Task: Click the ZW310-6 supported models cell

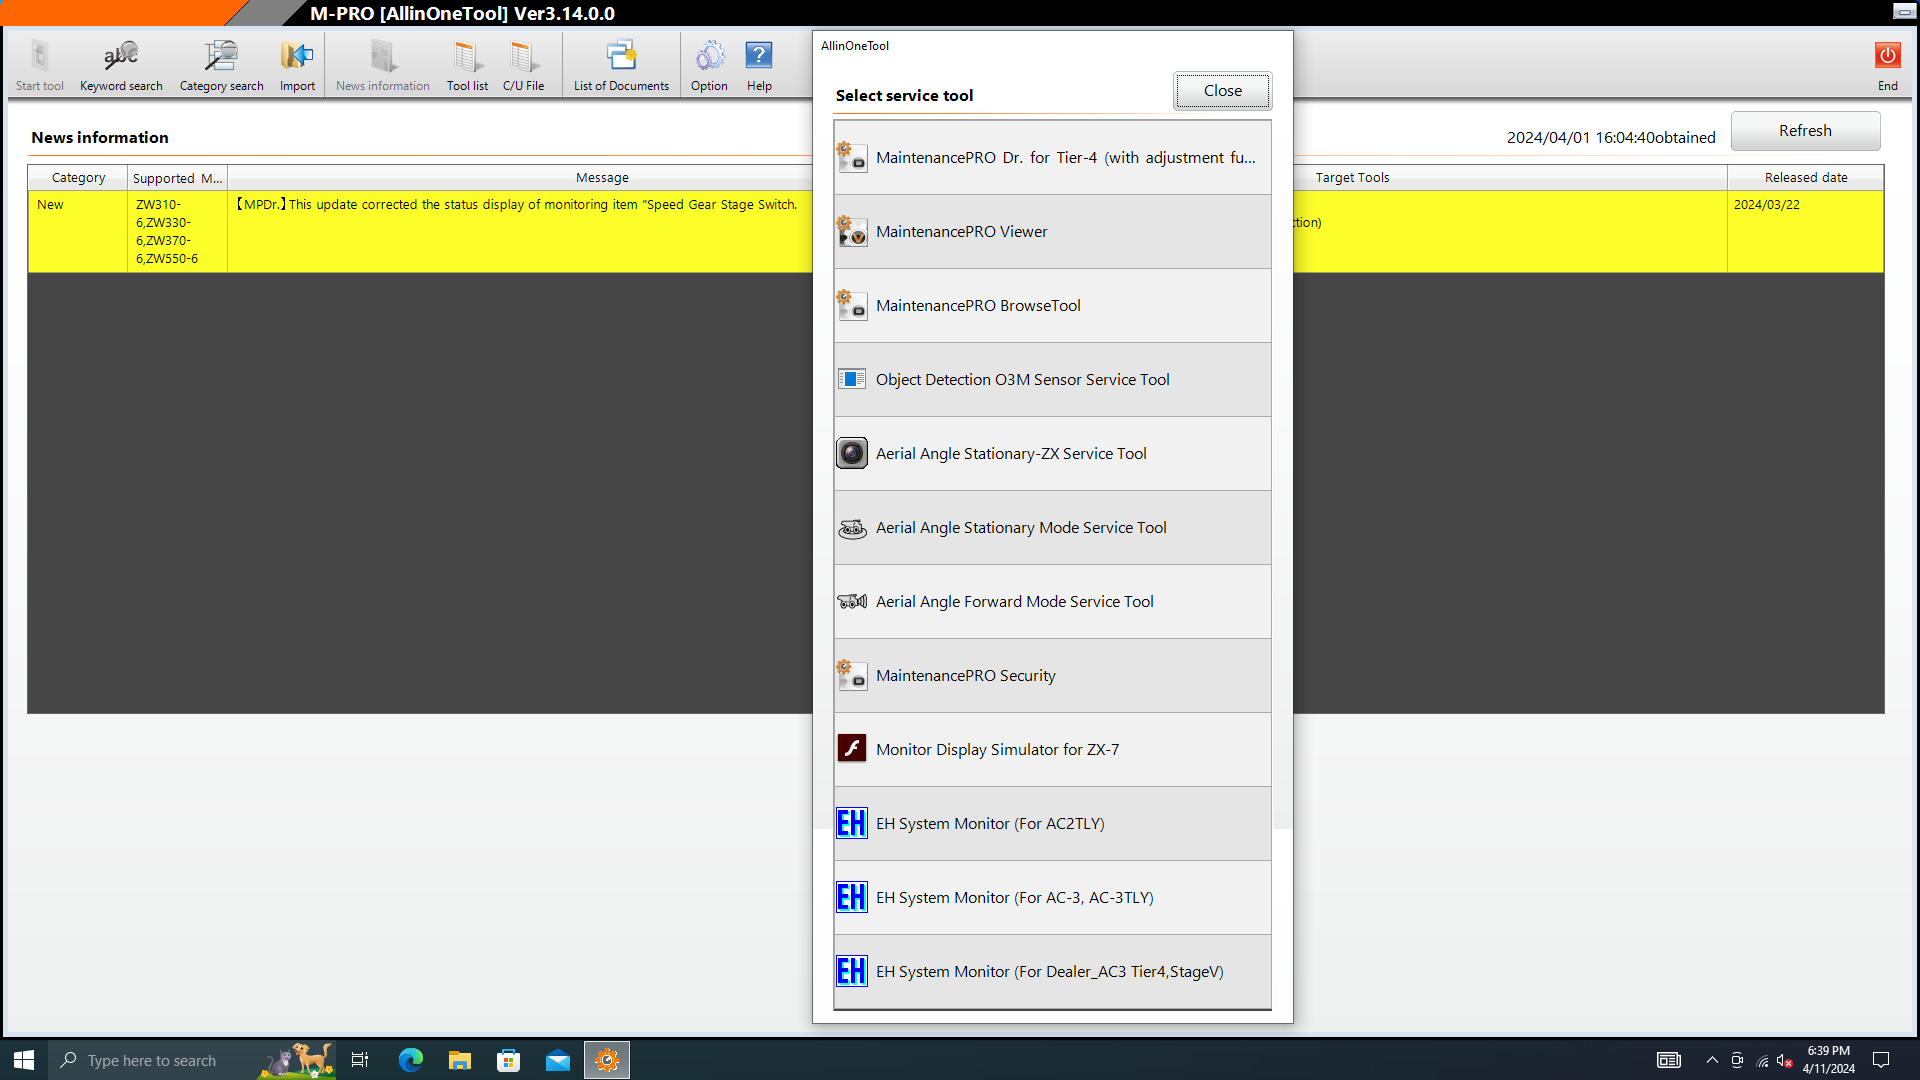Action: point(178,231)
